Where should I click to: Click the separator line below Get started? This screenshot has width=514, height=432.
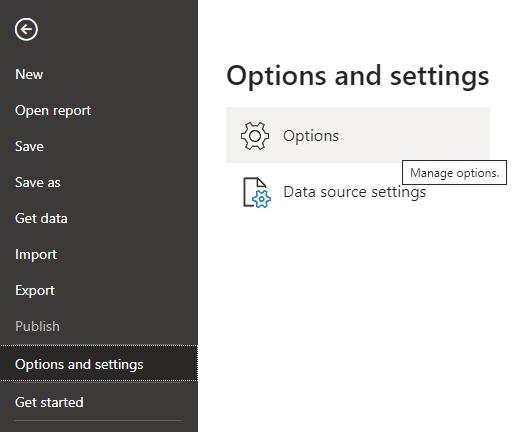(98, 421)
